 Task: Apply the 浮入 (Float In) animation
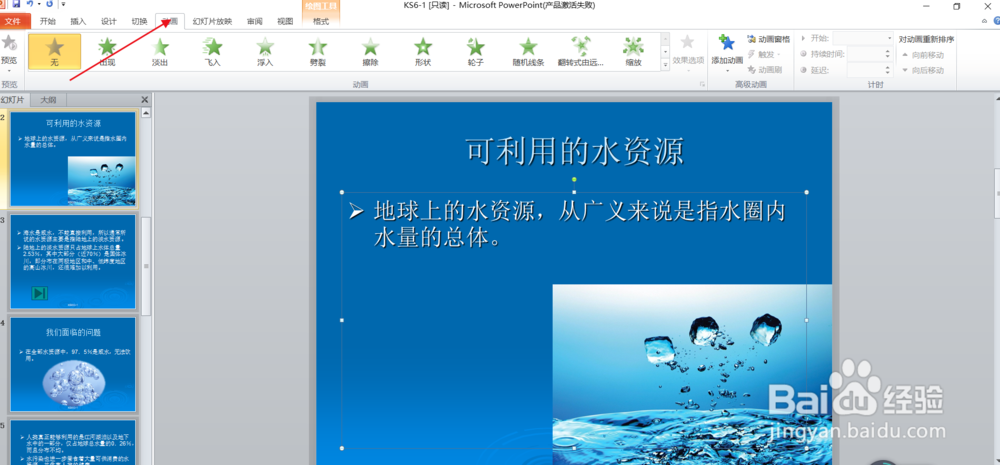265,52
